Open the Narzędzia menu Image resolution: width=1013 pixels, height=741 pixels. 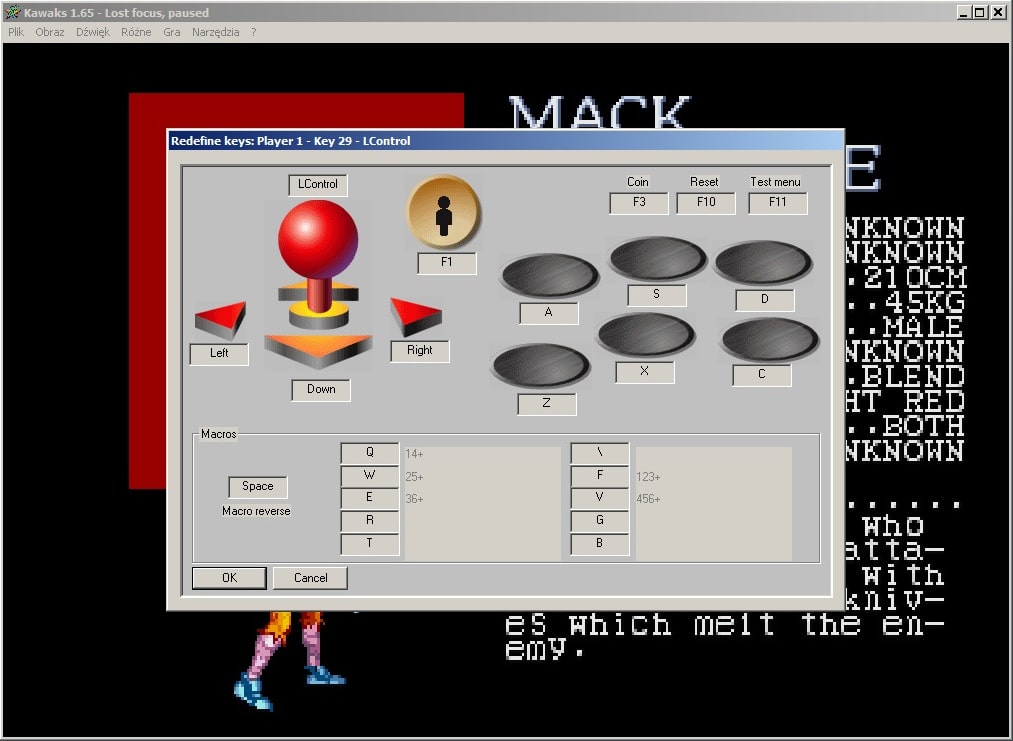pyautogui.click(x=216, y=32)
